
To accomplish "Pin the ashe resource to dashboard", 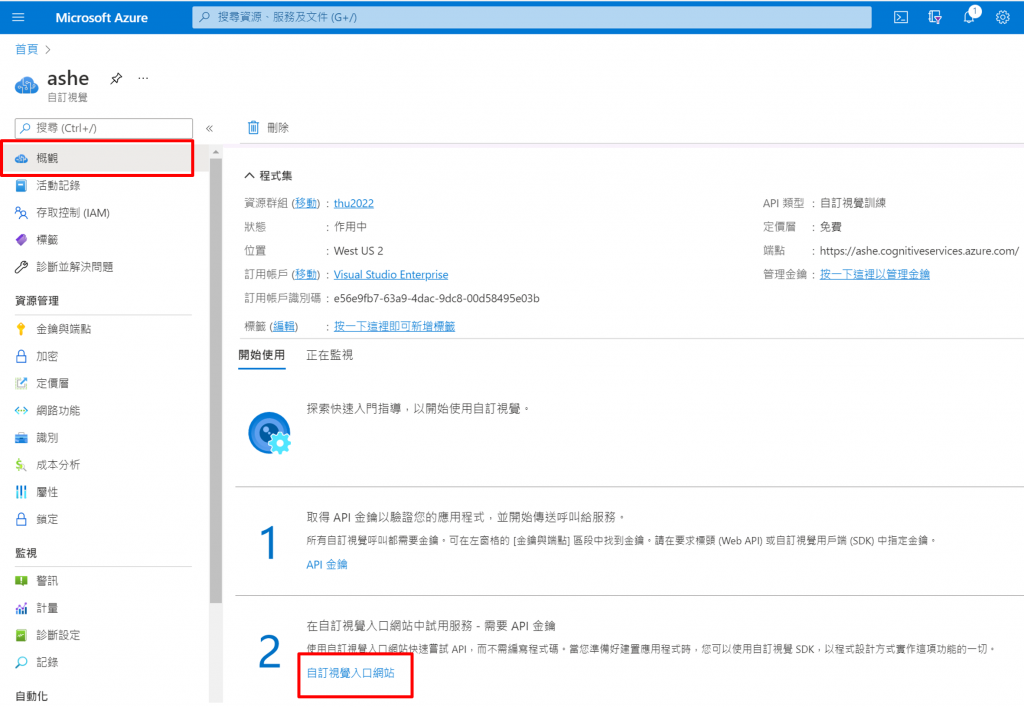I will [x=116, y=78].
